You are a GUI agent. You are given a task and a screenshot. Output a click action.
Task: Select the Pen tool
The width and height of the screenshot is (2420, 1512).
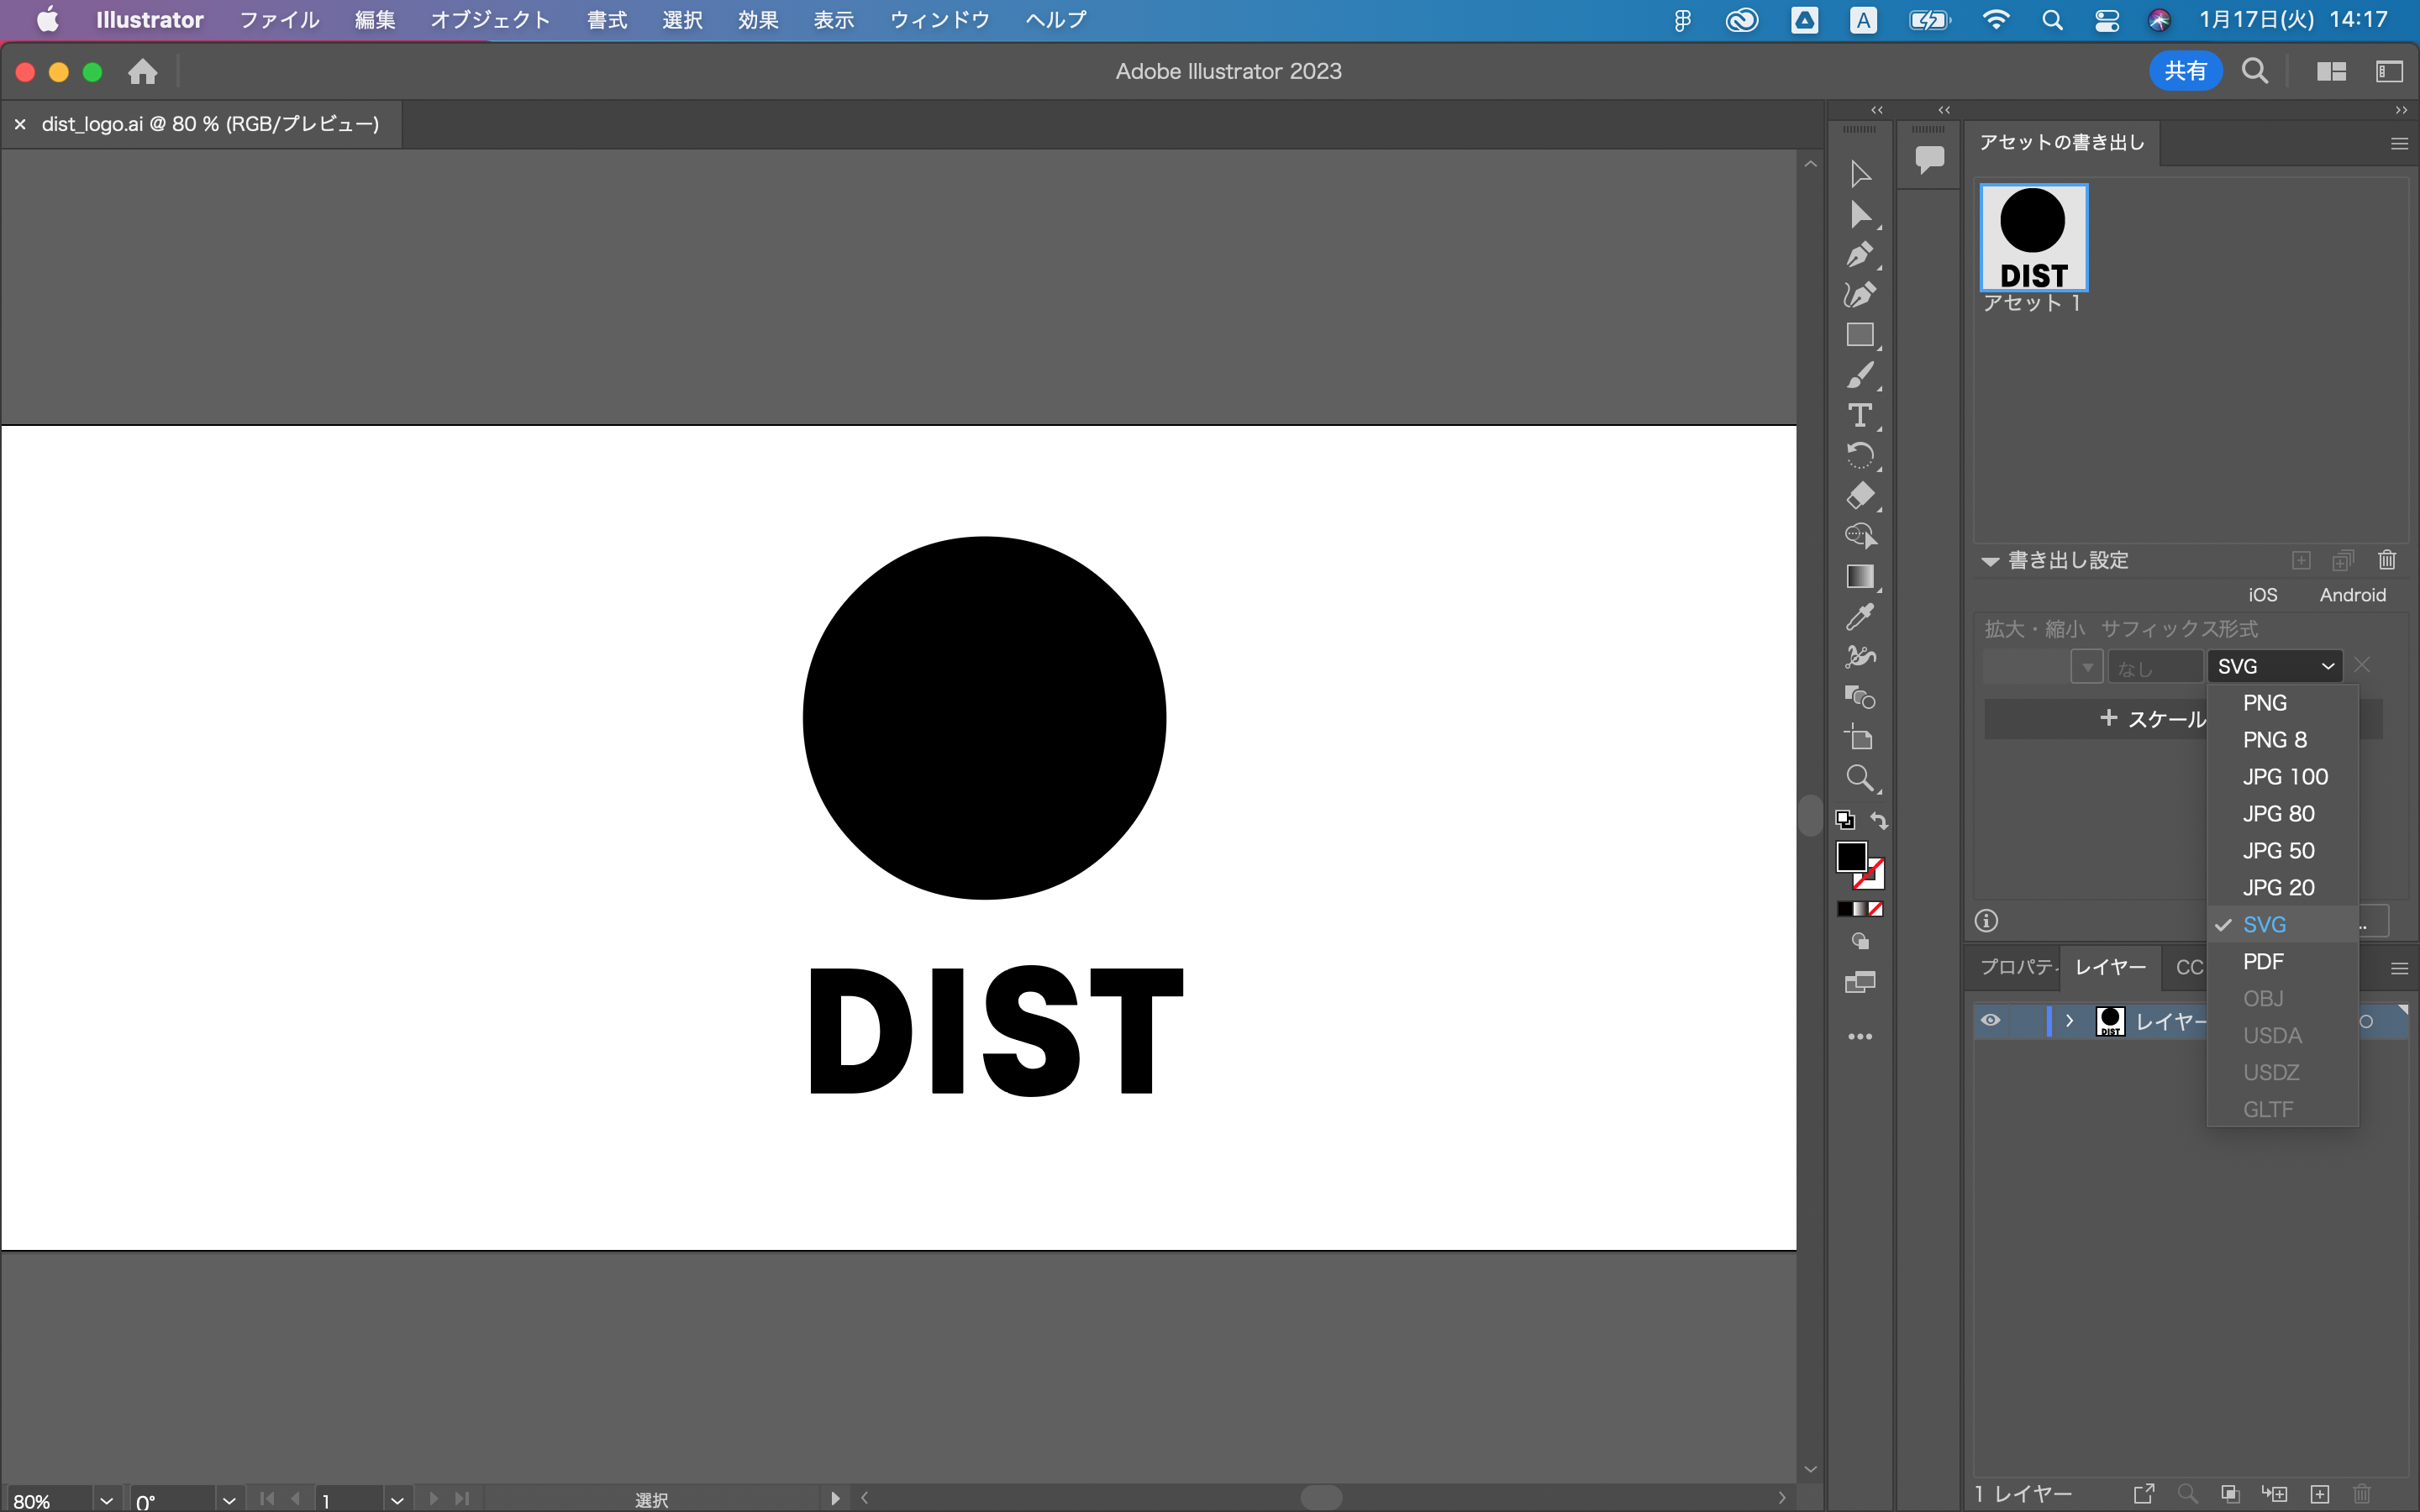tap(1860, 255)
